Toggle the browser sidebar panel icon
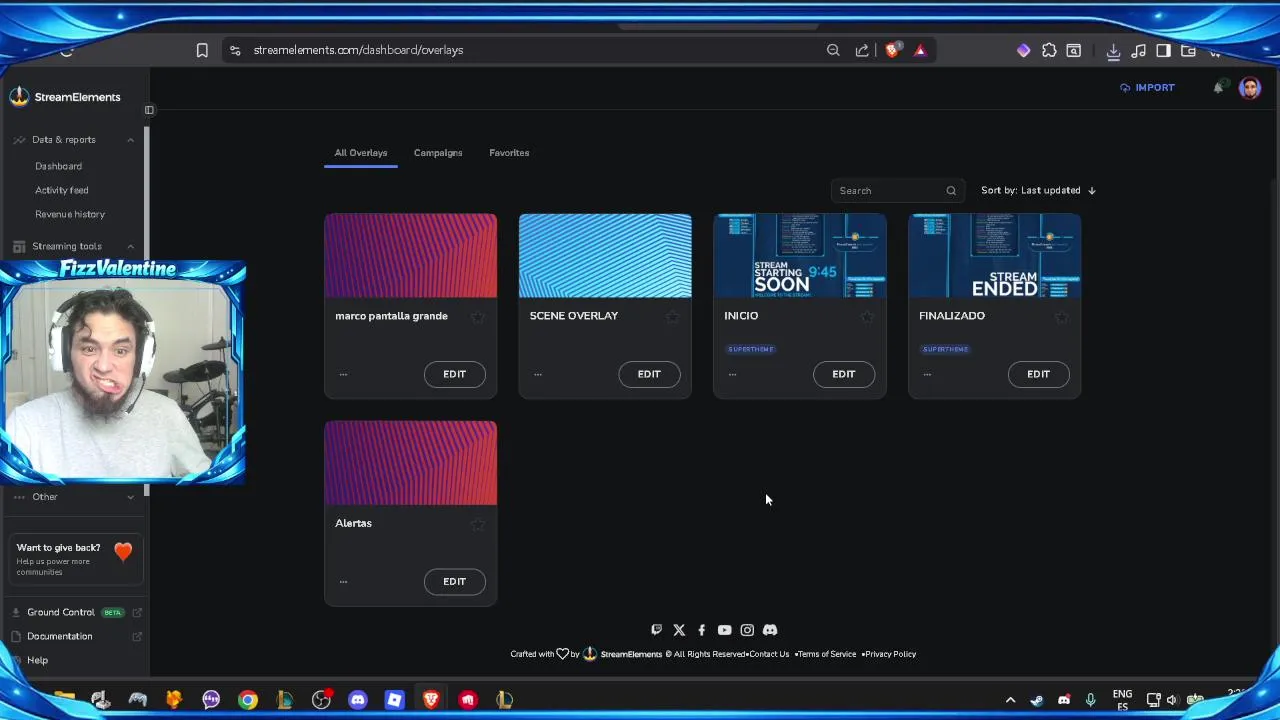This screenshot has width=1280, height=720. pyautogui.click(x=1163, y=50)
